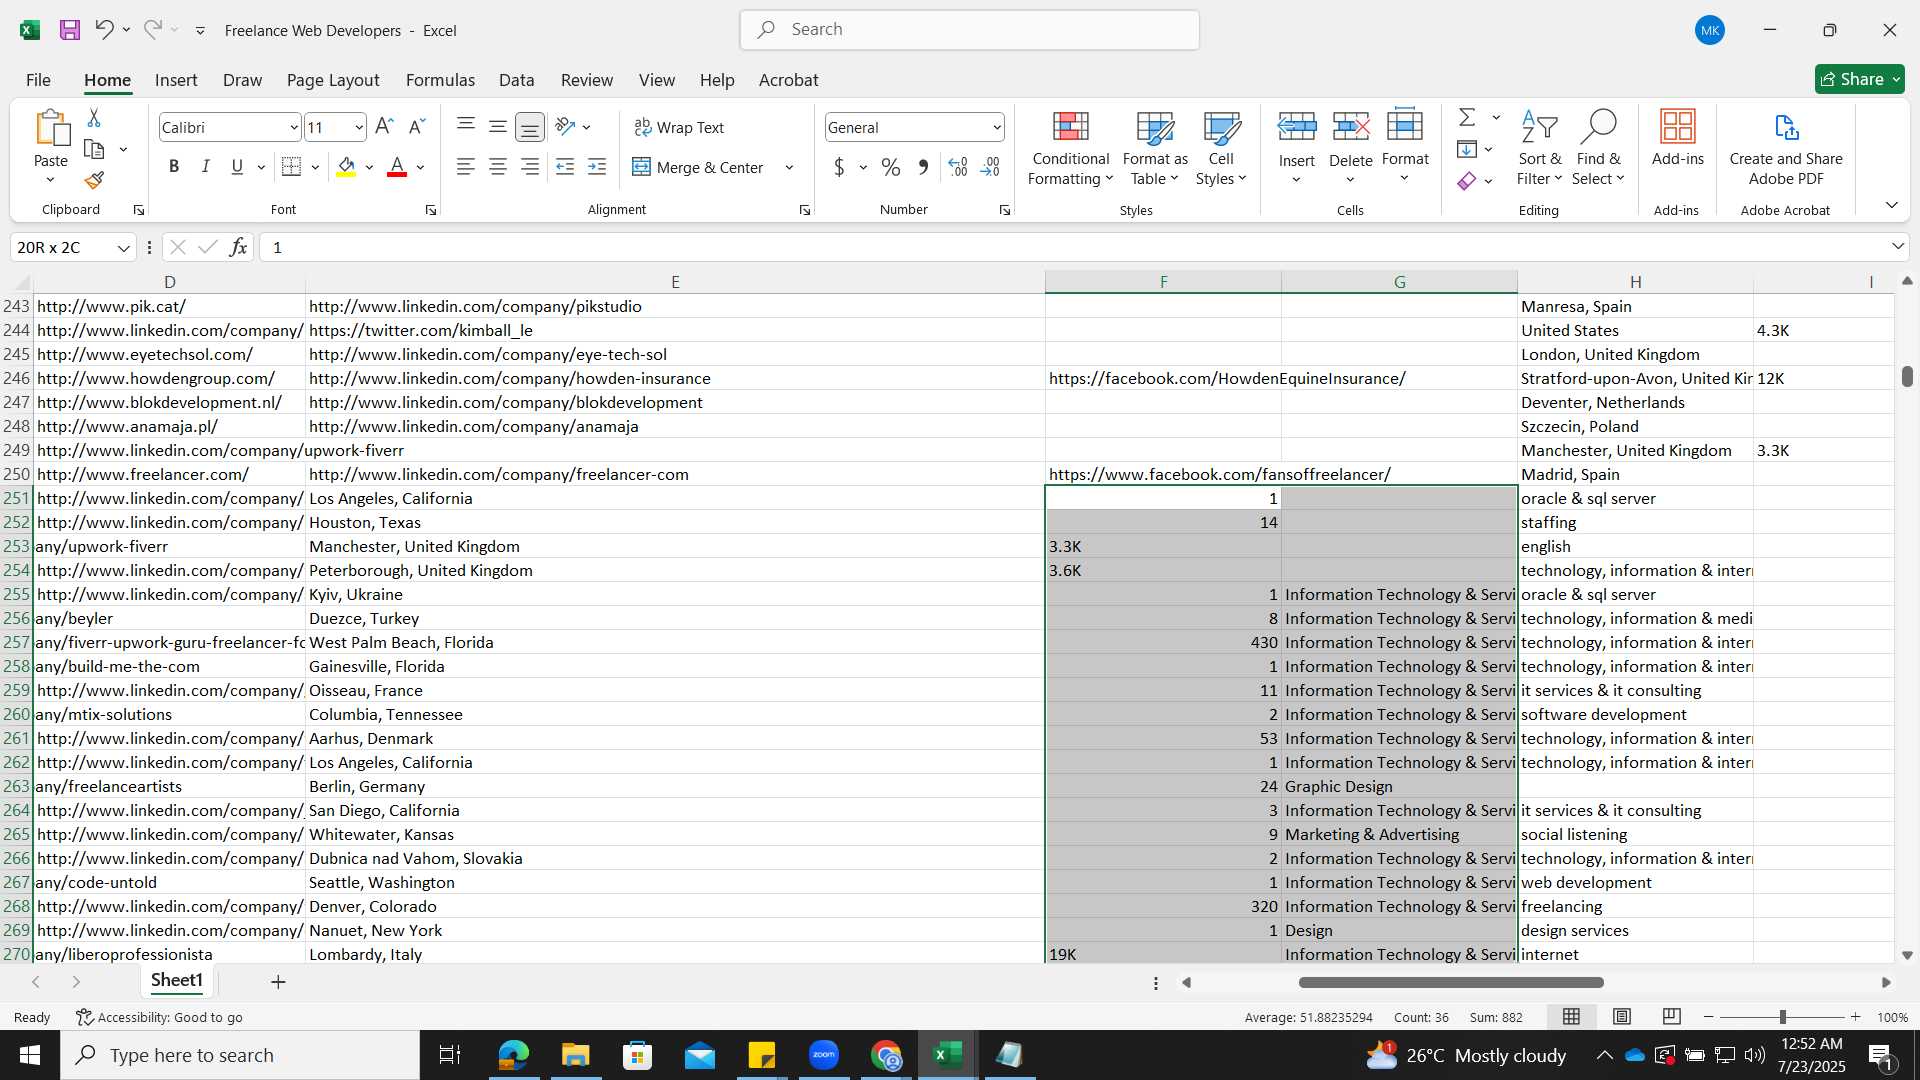
Task: Switch to Page Layout tab
Action: pos(333,80)
